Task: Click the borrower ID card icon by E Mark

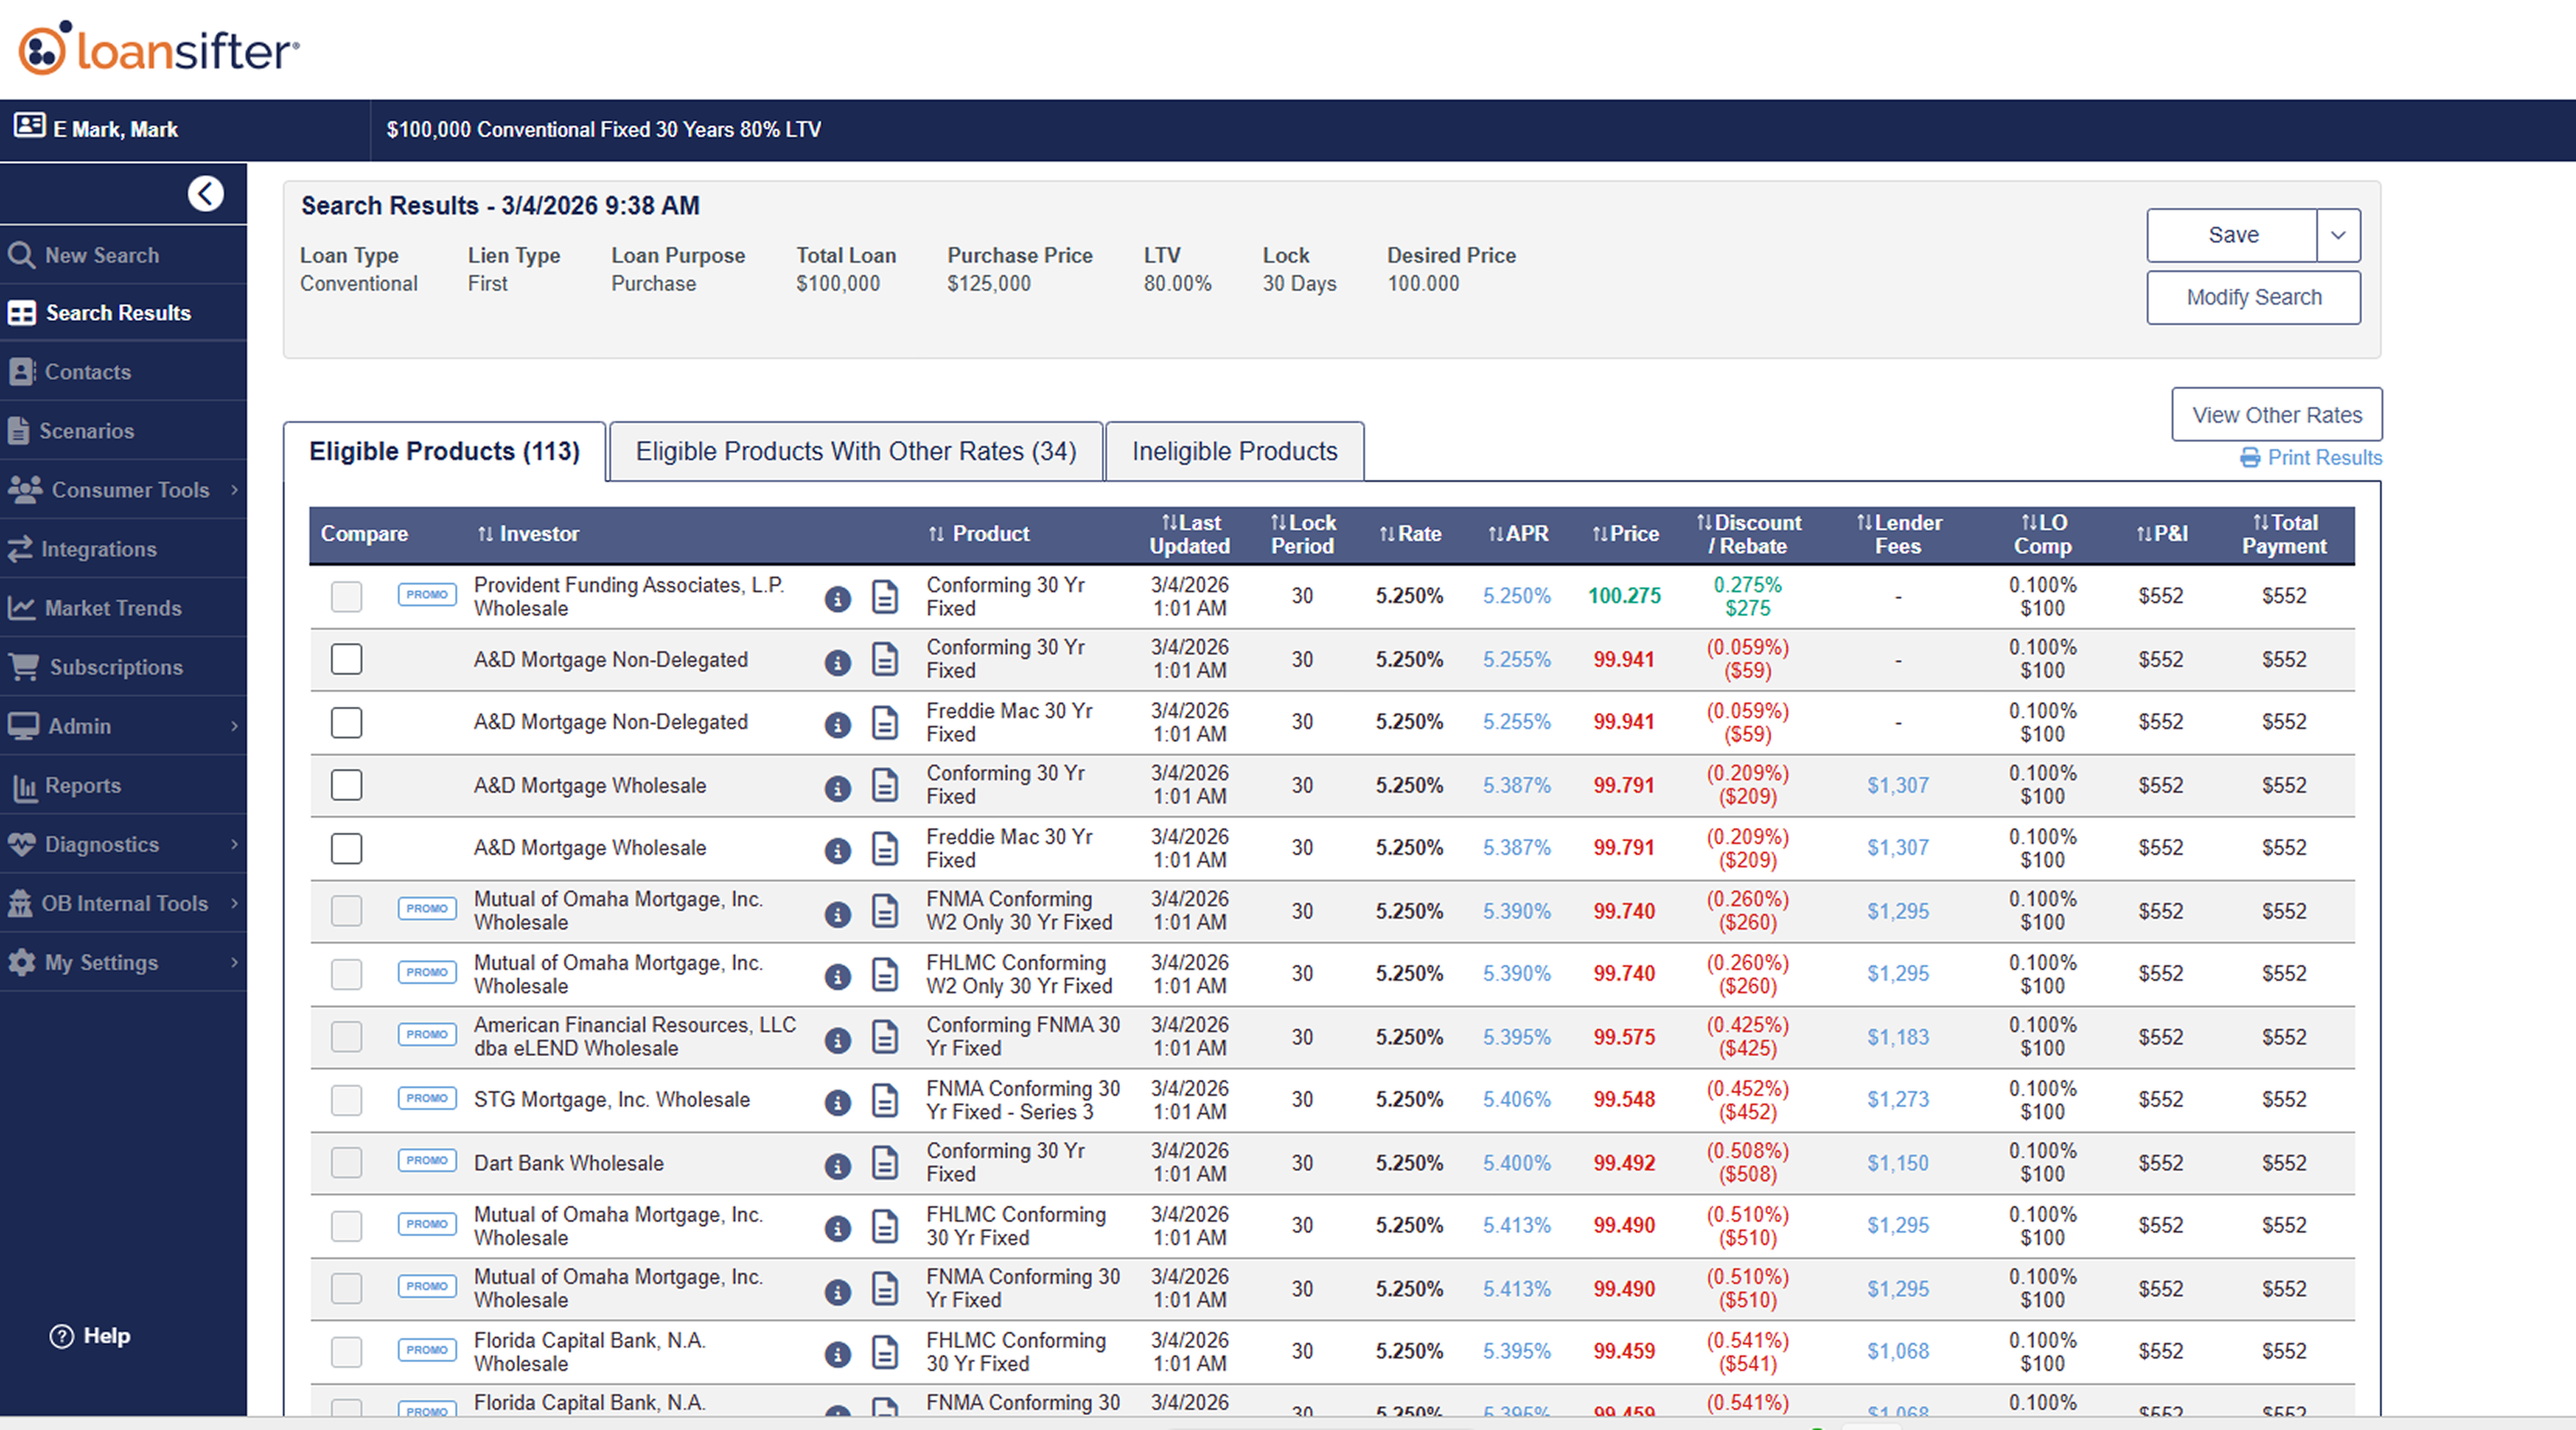Action: tap(29, 126)
